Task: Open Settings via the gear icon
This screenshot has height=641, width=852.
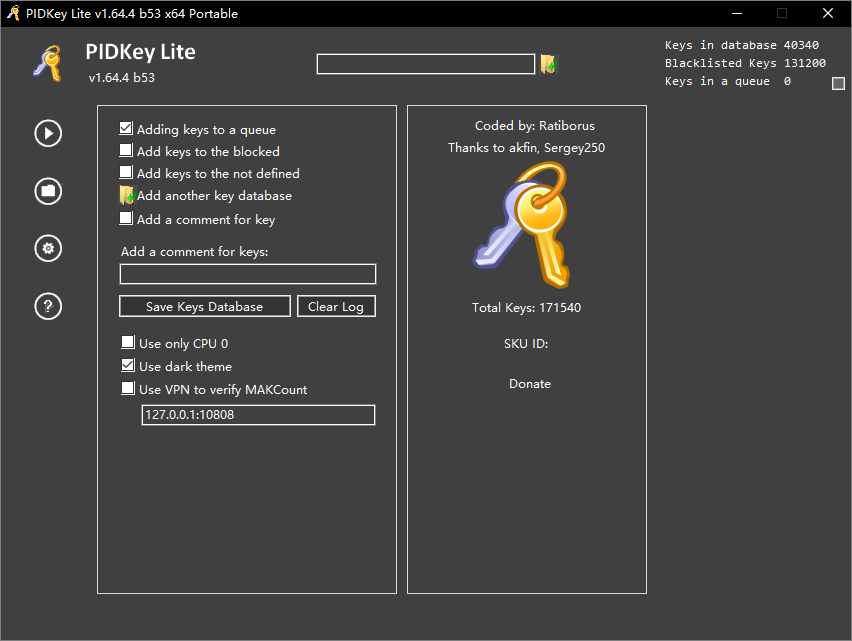Action: (47, 248)
